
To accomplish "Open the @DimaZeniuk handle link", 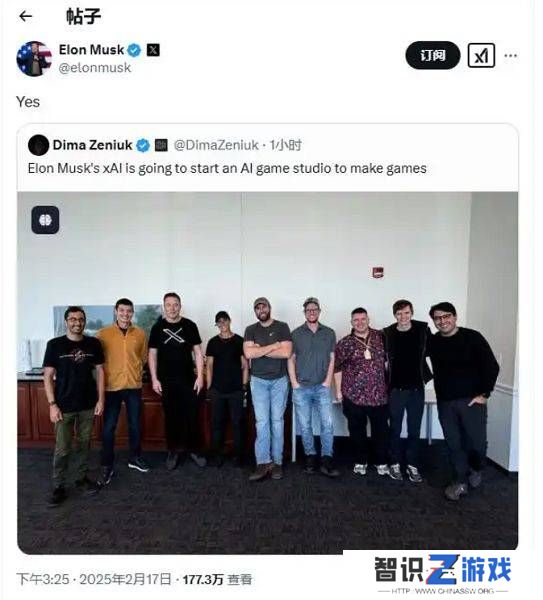I will (216, 145).
